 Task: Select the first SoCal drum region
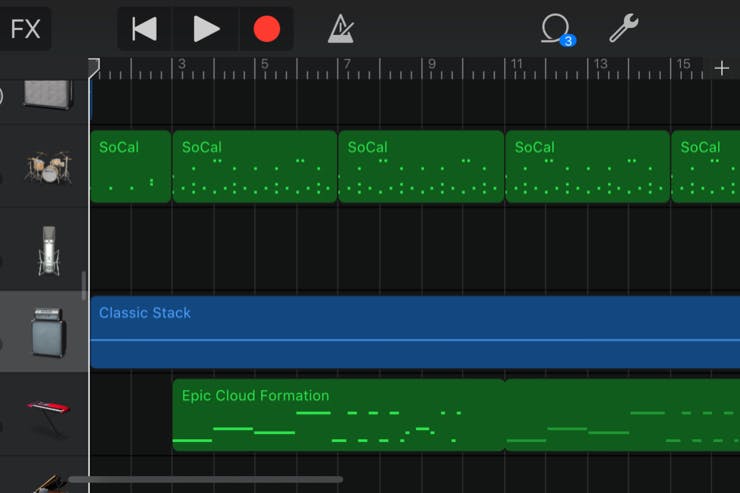[x=130, y=167]
